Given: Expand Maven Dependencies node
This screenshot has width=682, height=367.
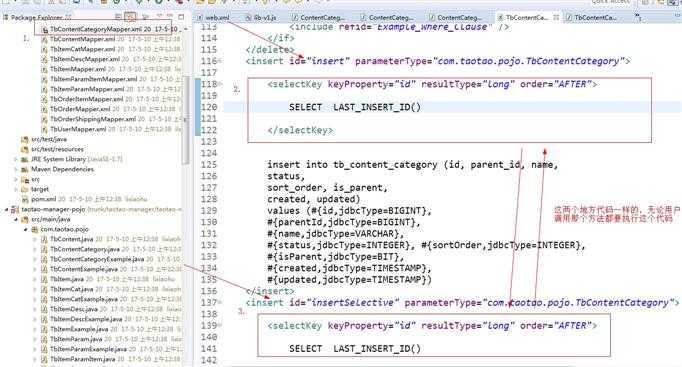Looking at the screenshot, I should coord(17,169).
